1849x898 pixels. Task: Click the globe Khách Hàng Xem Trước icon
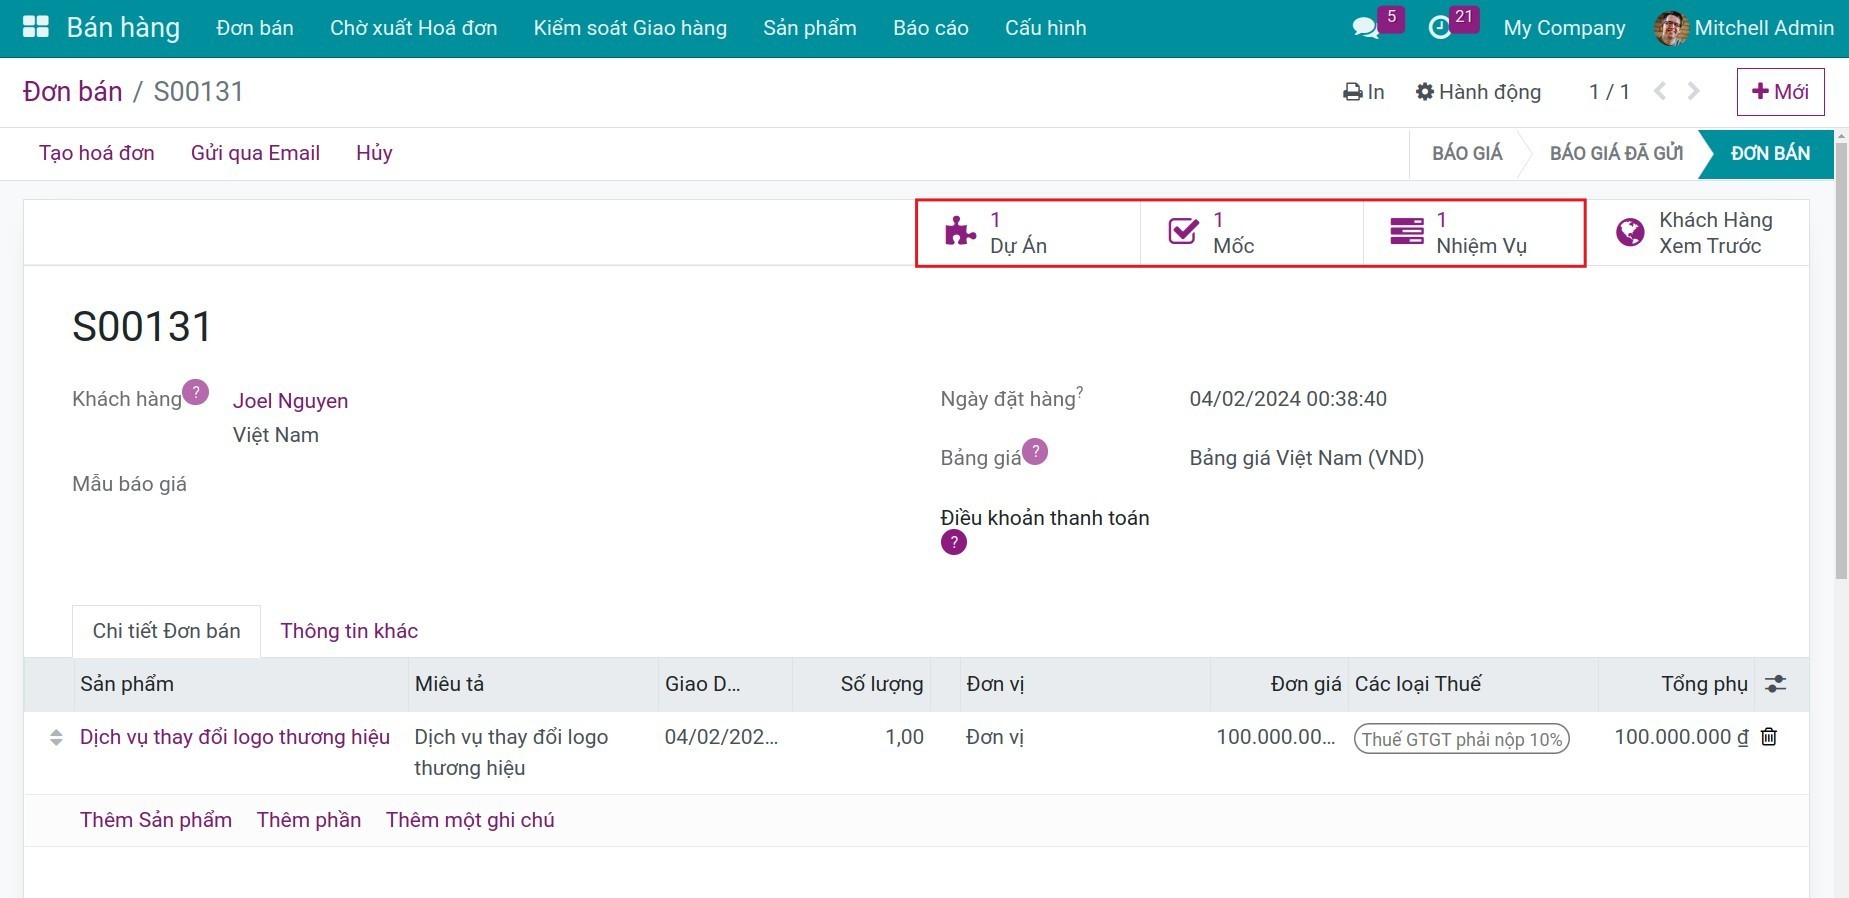point(1630,232)
